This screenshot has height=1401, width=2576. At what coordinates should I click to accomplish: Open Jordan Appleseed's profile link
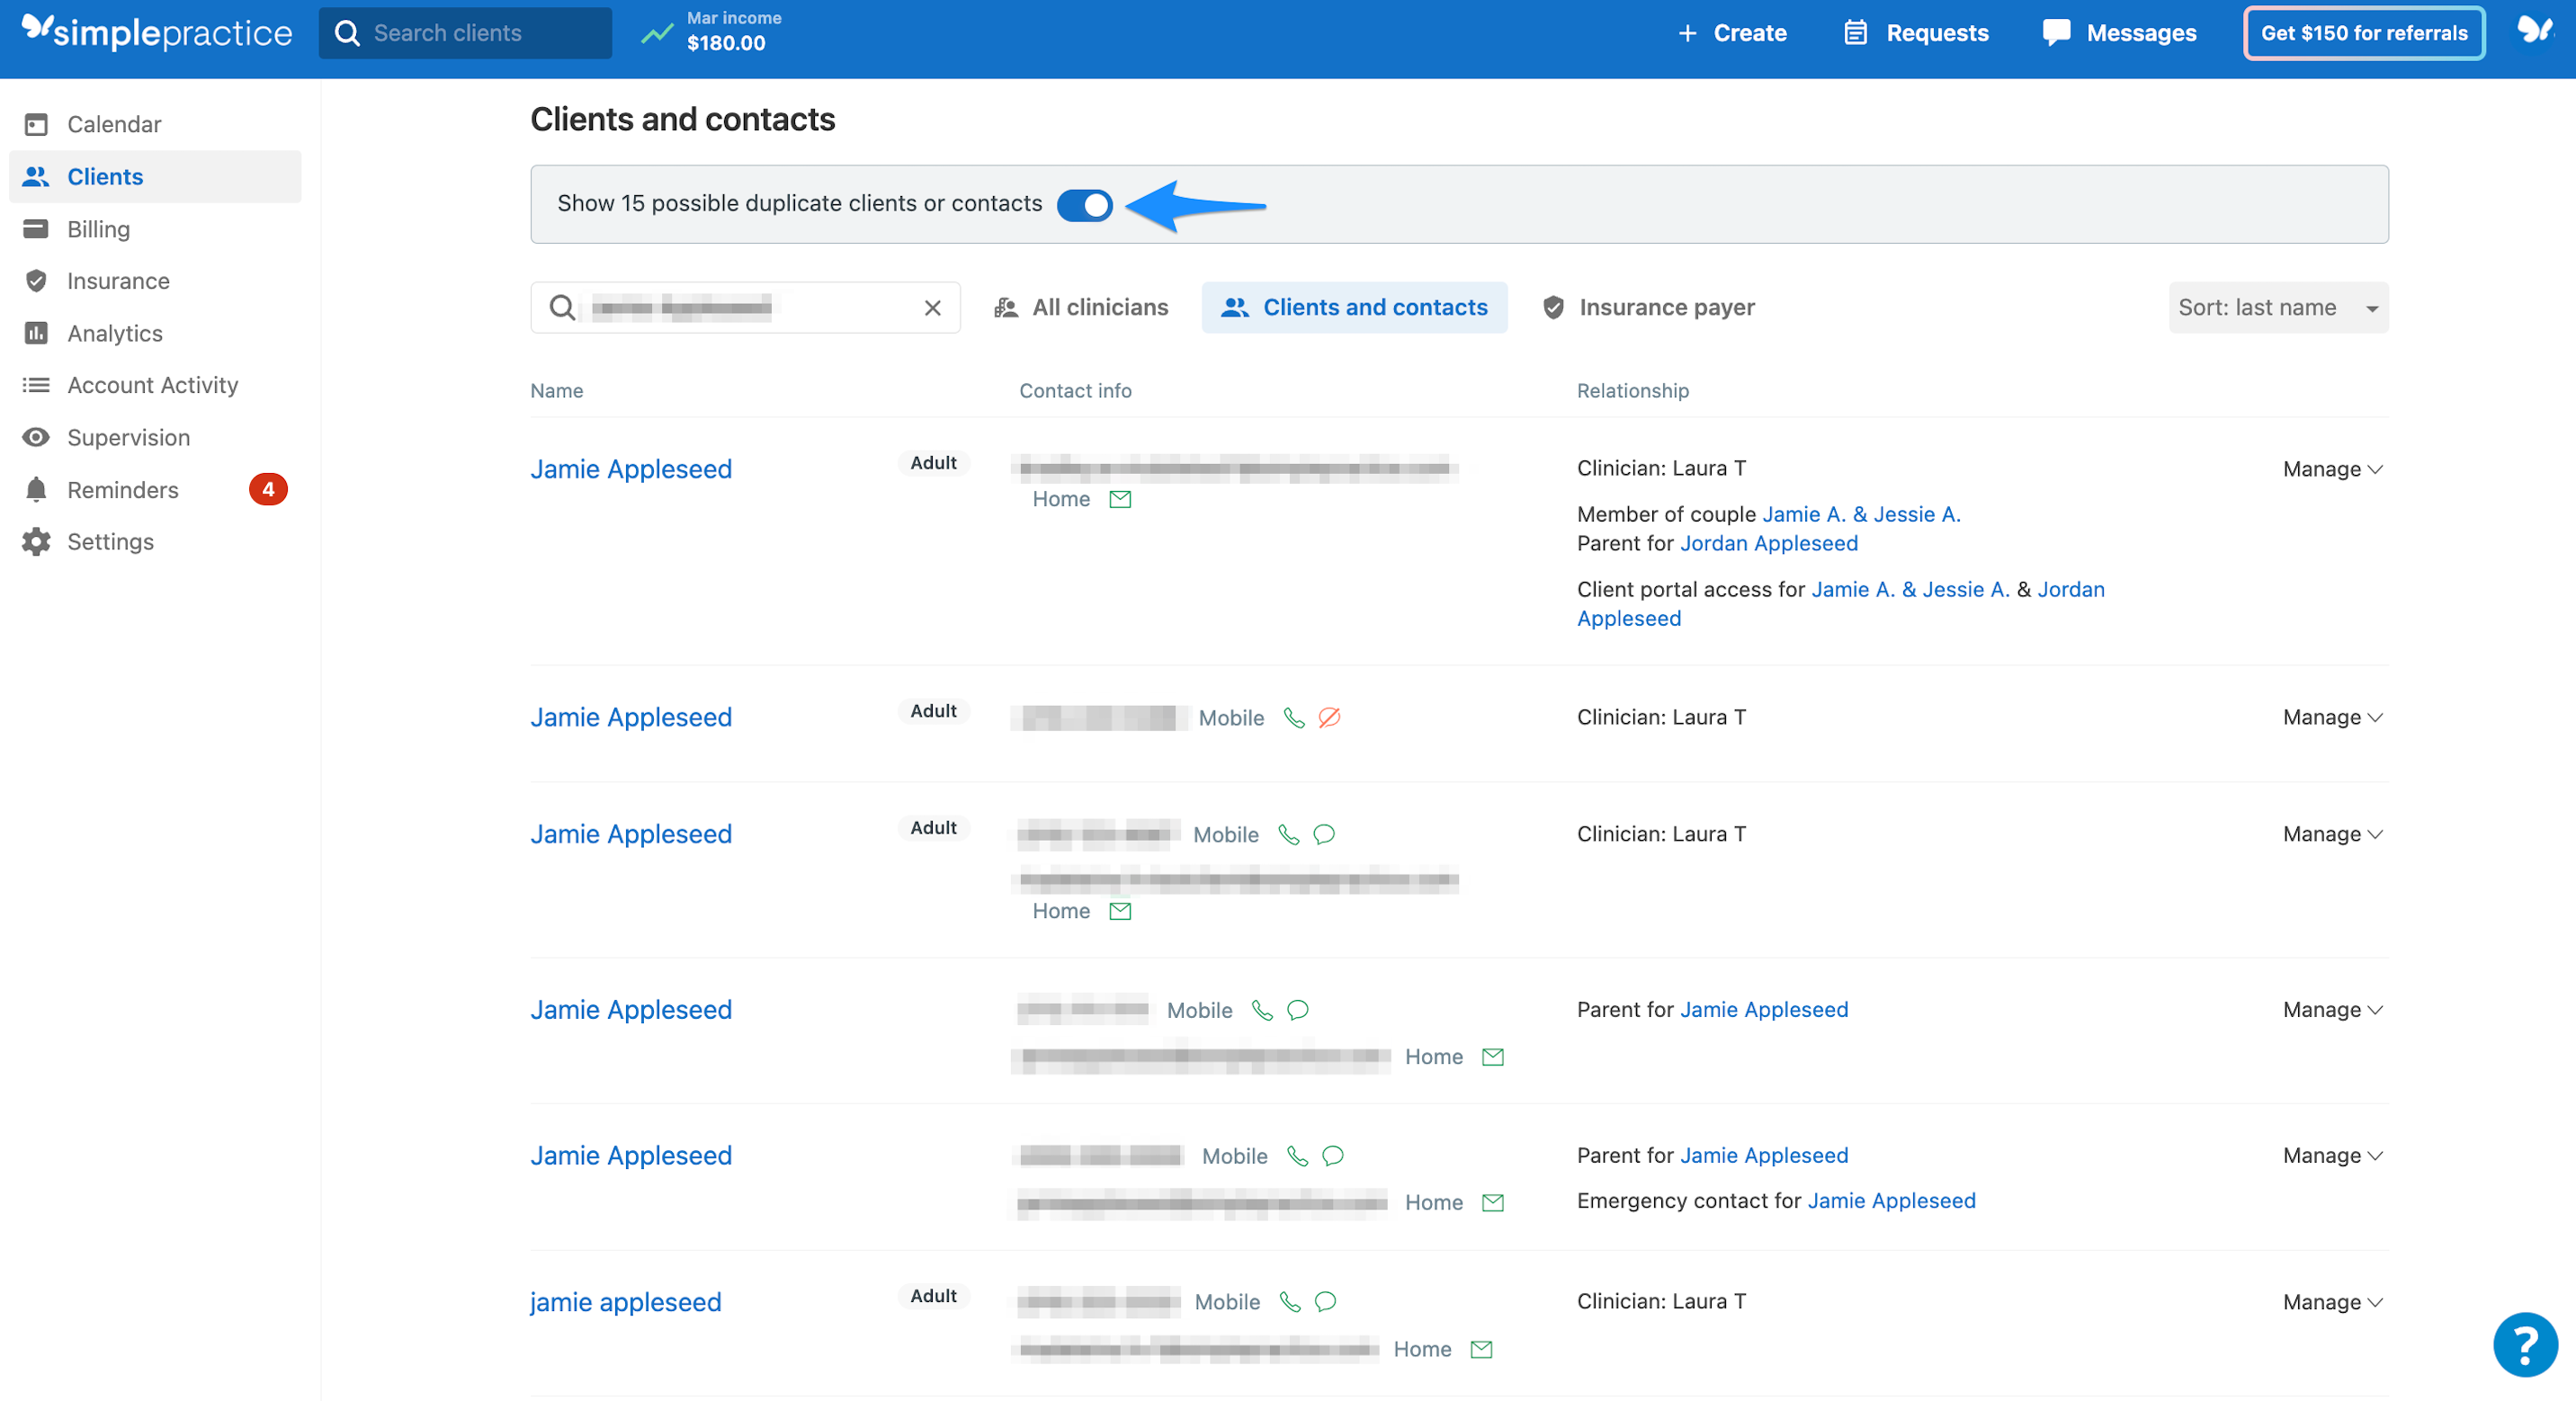click(1769, 543)
